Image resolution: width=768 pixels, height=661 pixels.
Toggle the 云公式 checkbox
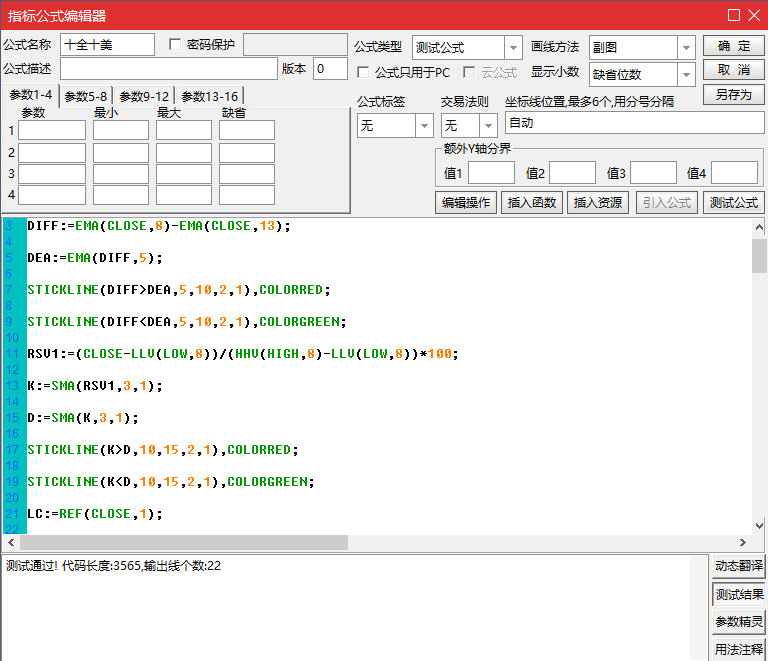pos(469,73)
